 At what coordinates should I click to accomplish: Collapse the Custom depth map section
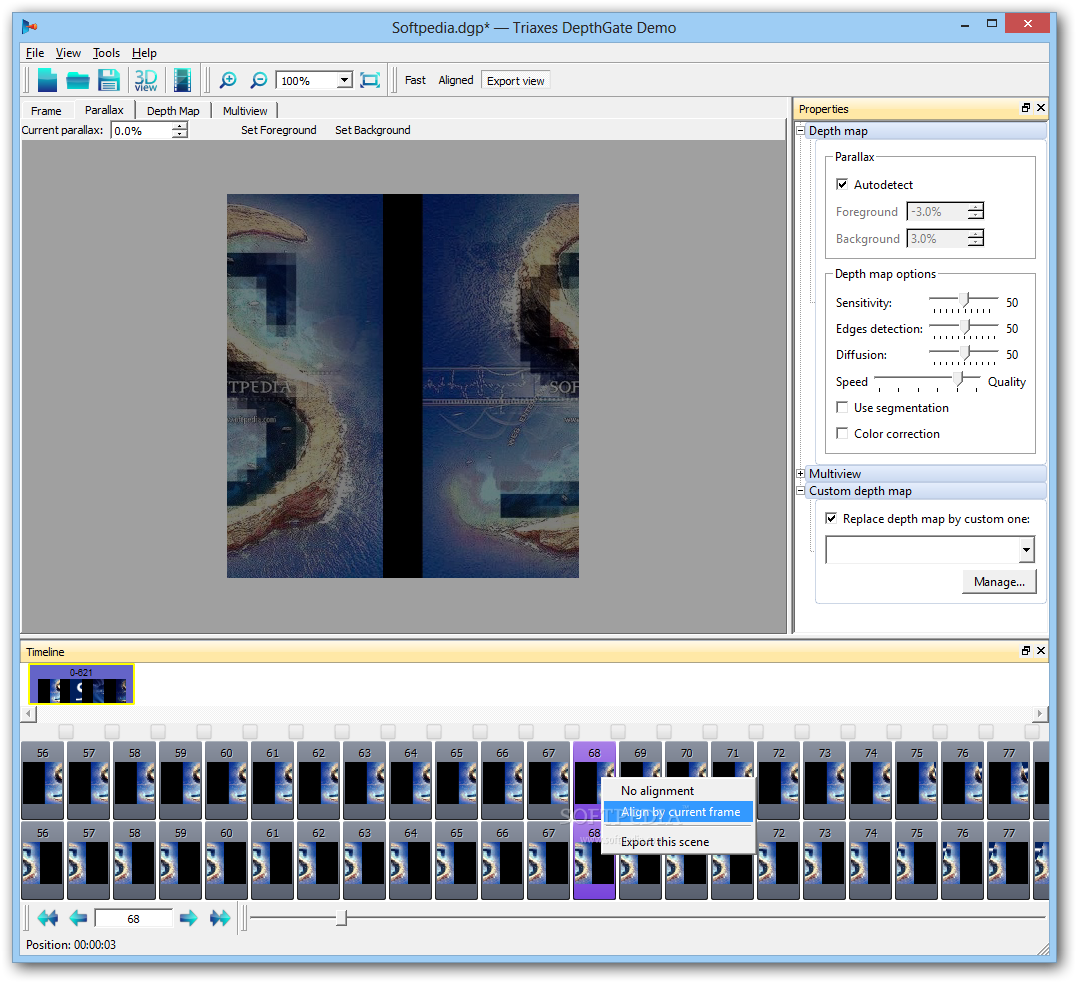click(800, 490)
